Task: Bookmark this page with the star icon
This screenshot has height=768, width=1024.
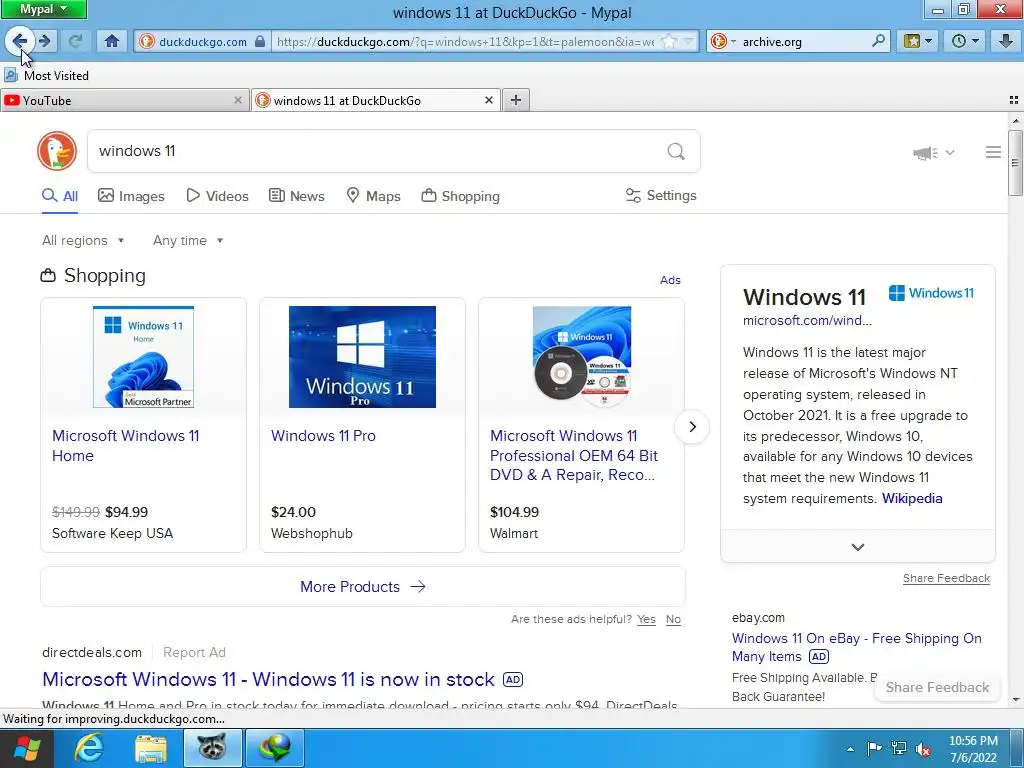Action: click(669, 41)
